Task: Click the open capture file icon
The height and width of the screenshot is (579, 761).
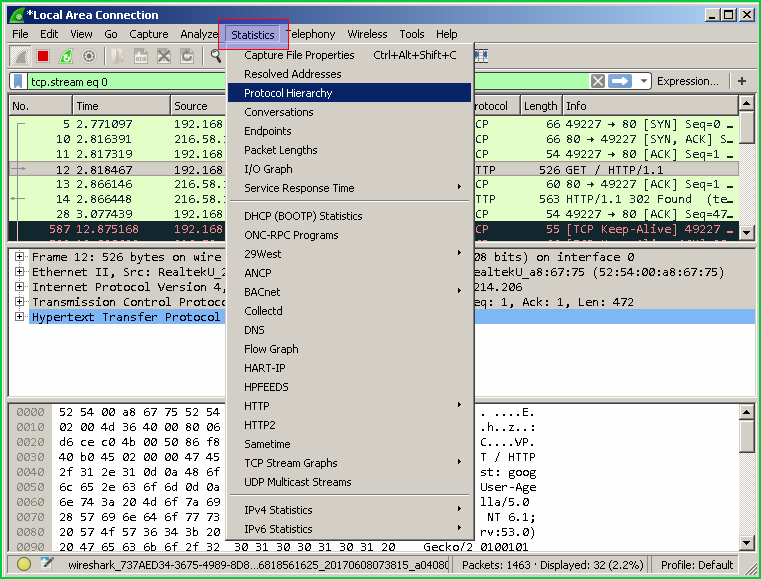Action: (x=117, y=56)
